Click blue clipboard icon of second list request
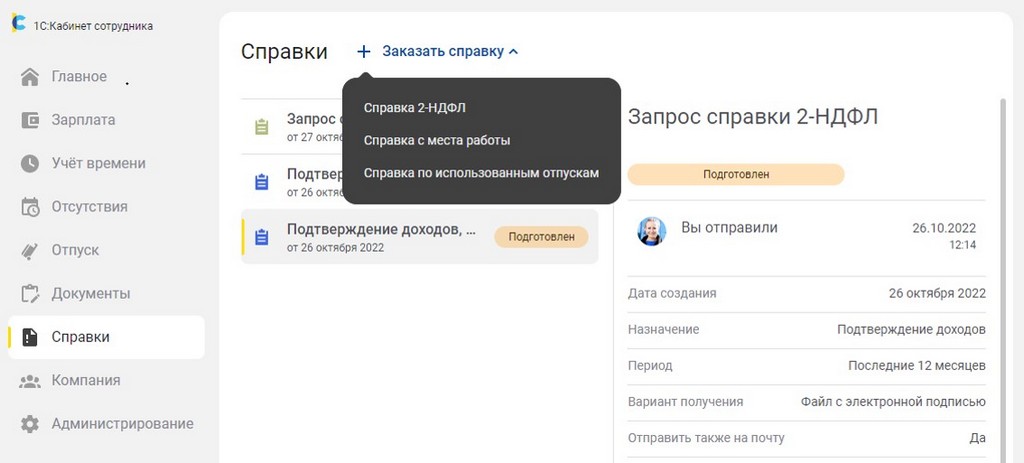The height and width of the screenshot is (463, 1024). click(261, 182)
